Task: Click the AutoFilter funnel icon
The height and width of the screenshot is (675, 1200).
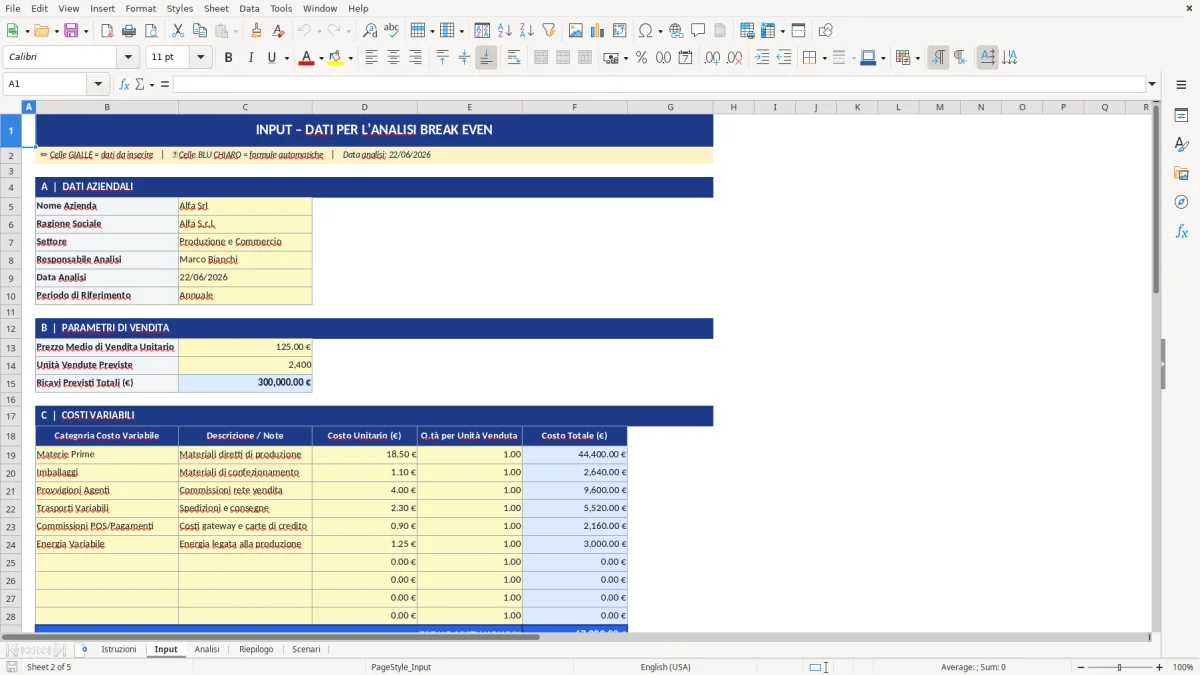Action: pos(549,31)
